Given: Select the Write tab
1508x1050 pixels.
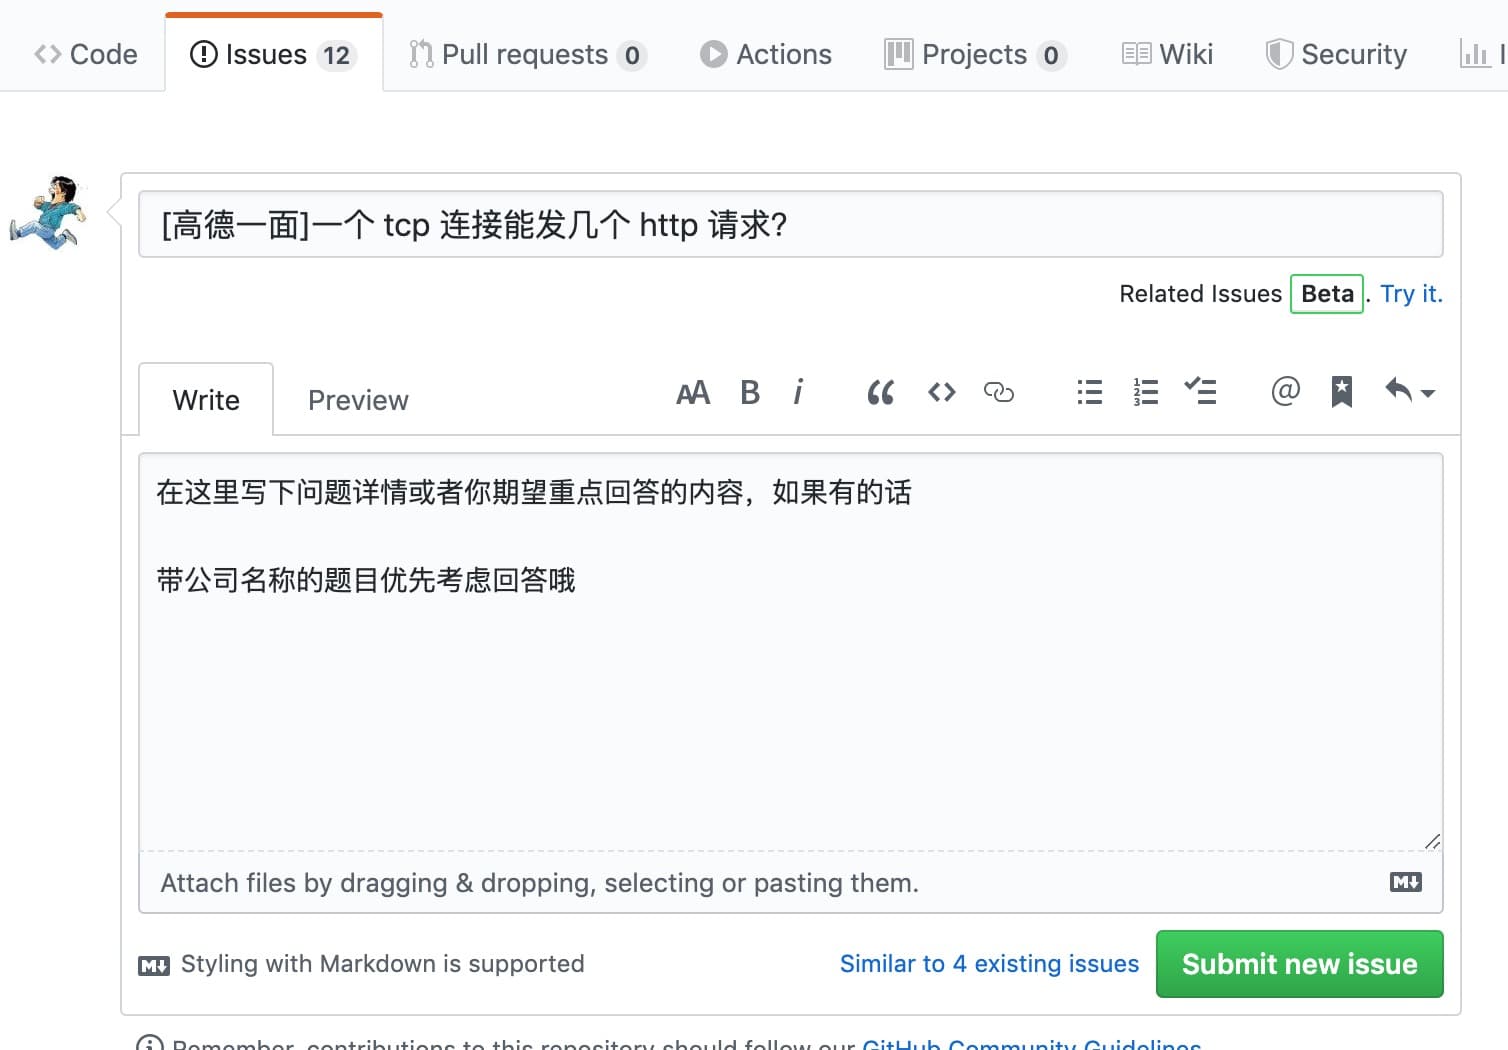Looking at the screenshot, I should [x=206, y=400].
